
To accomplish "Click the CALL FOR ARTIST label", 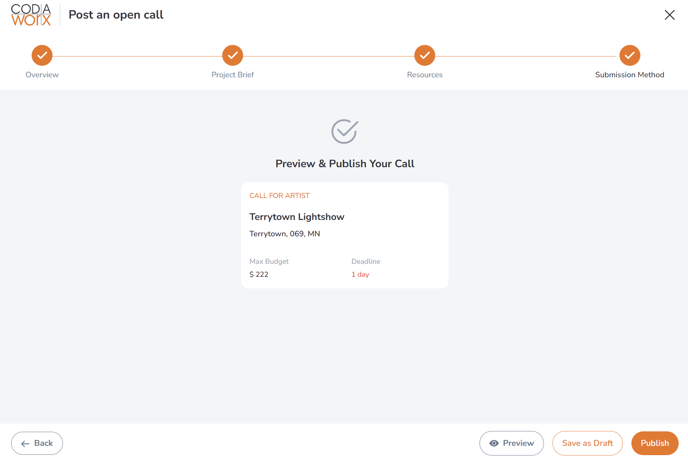I will click(x=280, y=196).
